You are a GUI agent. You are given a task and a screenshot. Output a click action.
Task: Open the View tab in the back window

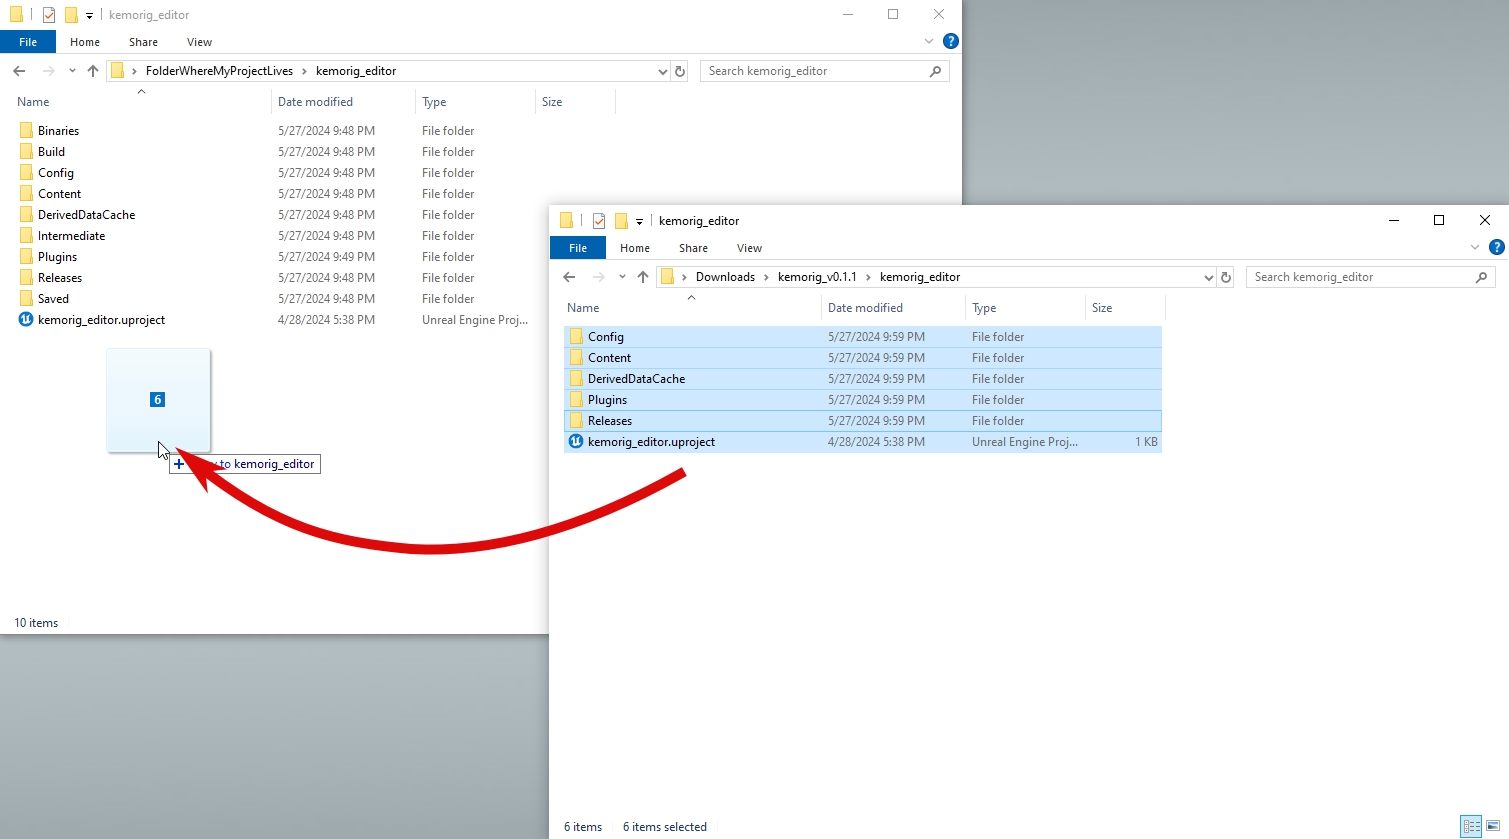tap(199, 42)
